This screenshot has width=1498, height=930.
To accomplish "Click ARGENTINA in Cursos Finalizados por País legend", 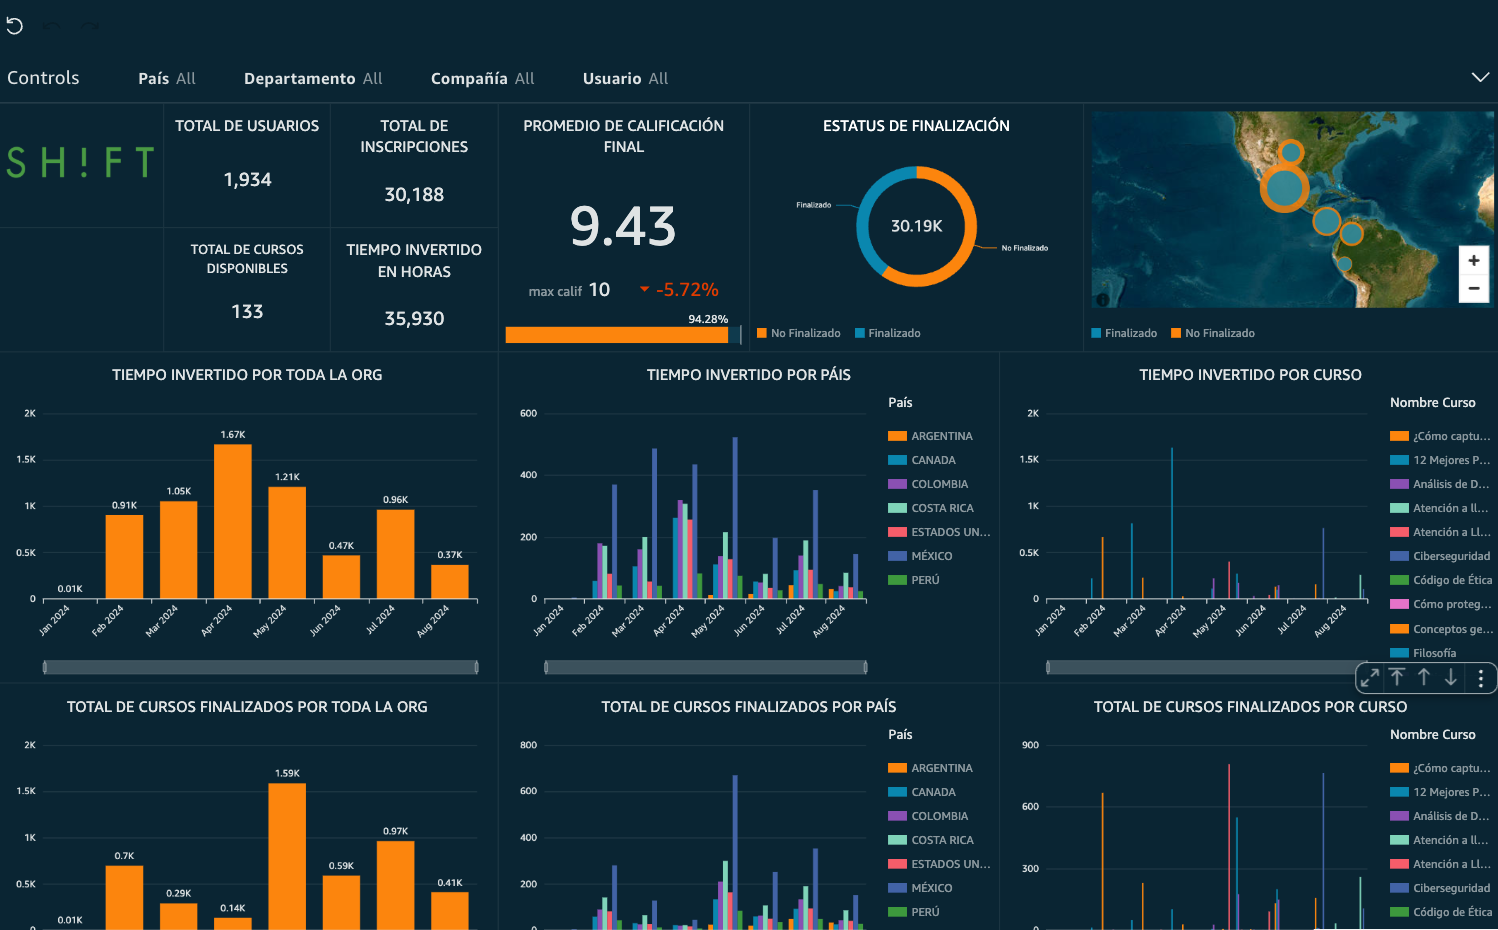I will 931,768.
